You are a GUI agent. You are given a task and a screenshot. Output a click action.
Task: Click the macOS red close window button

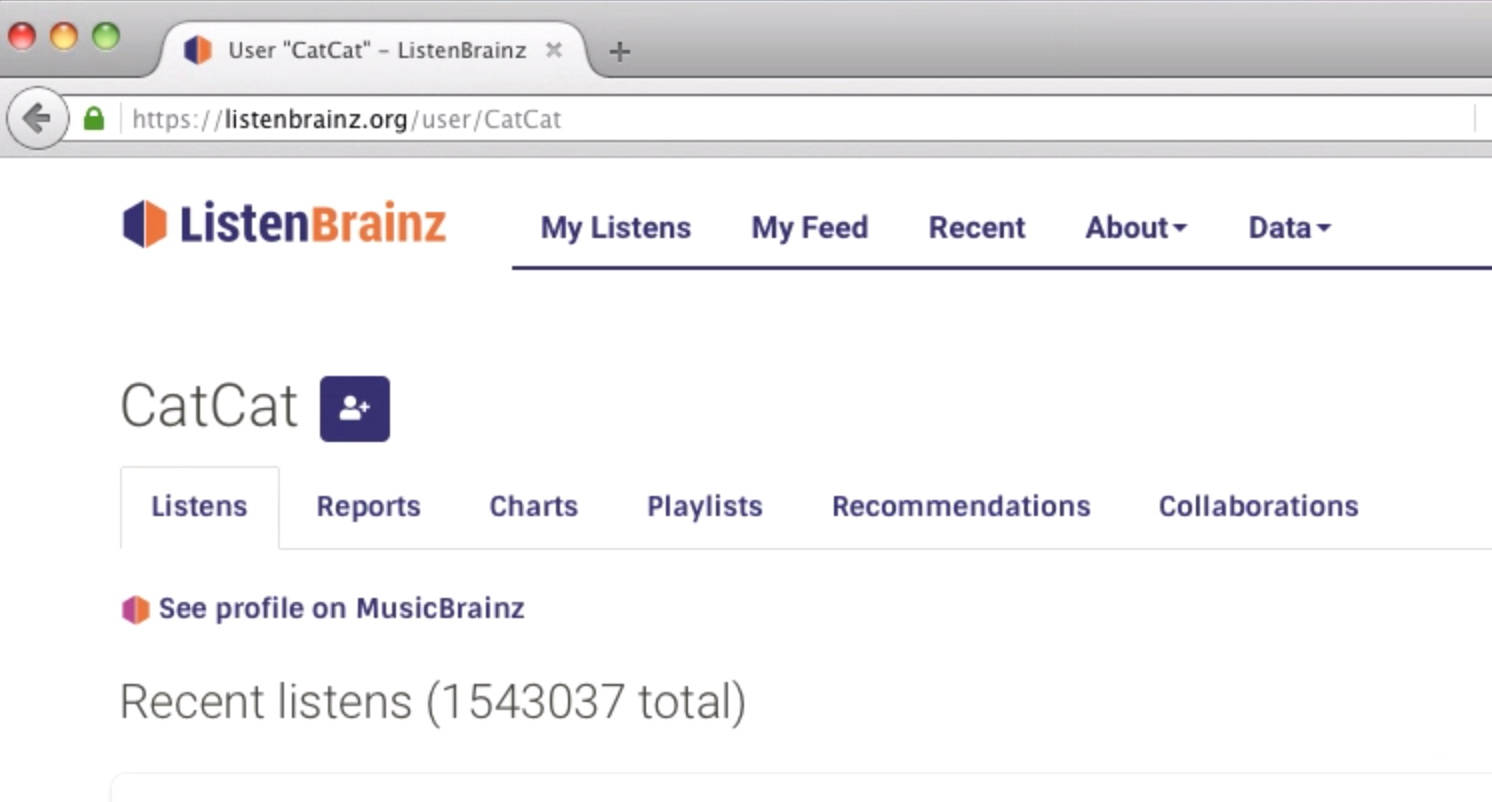(22, 37)
